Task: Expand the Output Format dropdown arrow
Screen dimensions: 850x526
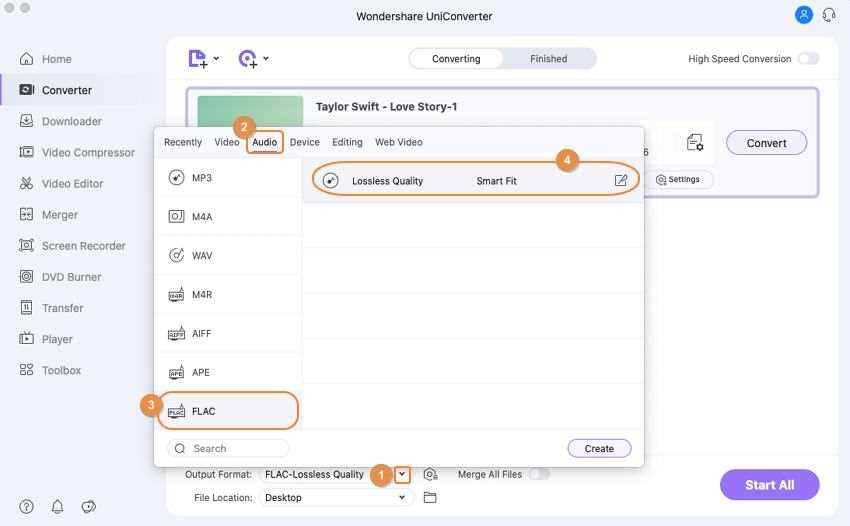Action: 402,474
